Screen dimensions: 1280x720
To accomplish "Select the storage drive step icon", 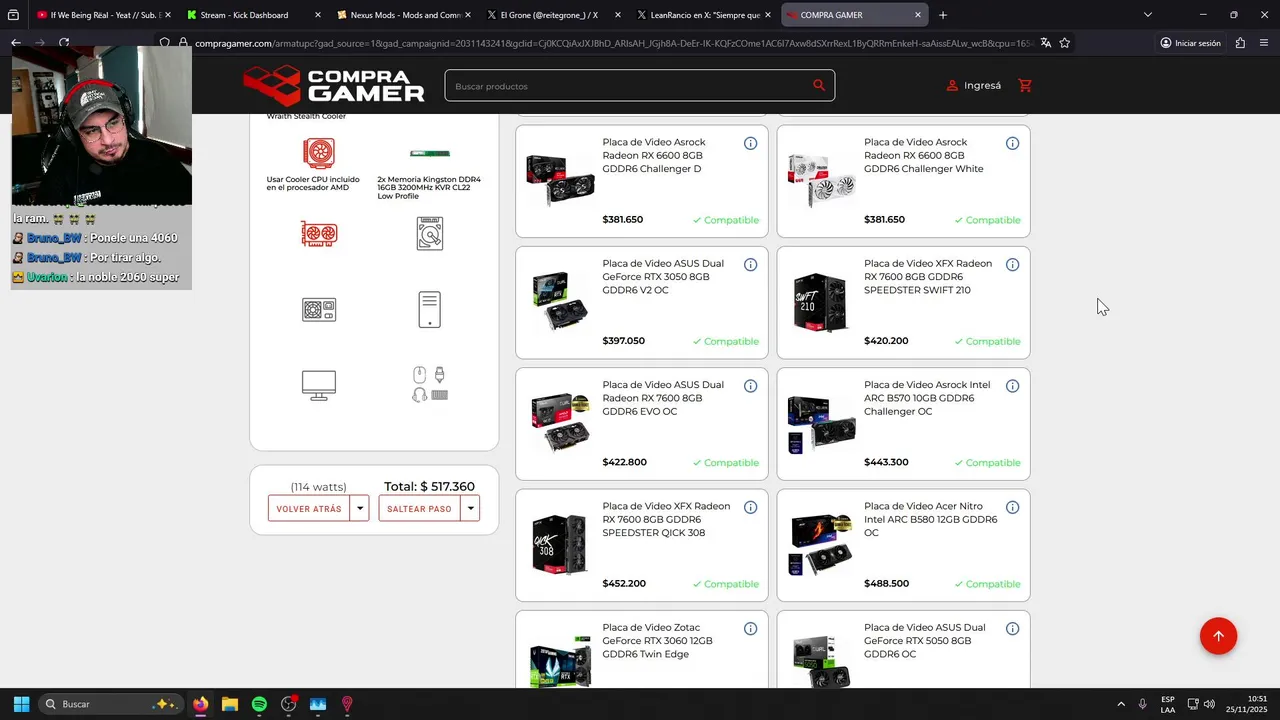I will [430, 234].
